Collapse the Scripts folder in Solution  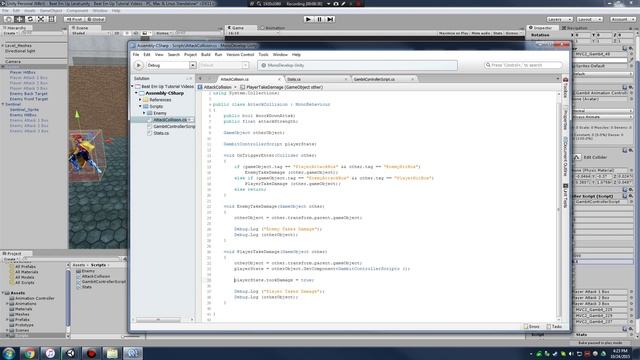point(140,106)
